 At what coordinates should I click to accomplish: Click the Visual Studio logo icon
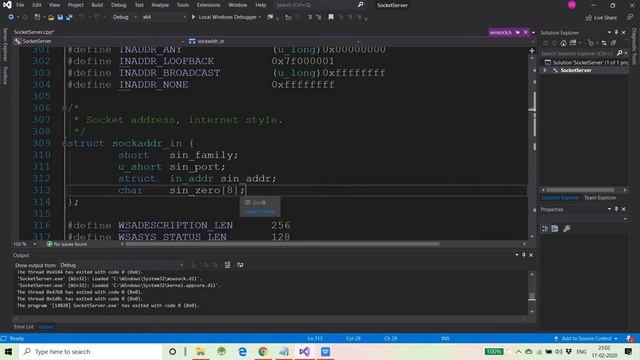[7, 5]
